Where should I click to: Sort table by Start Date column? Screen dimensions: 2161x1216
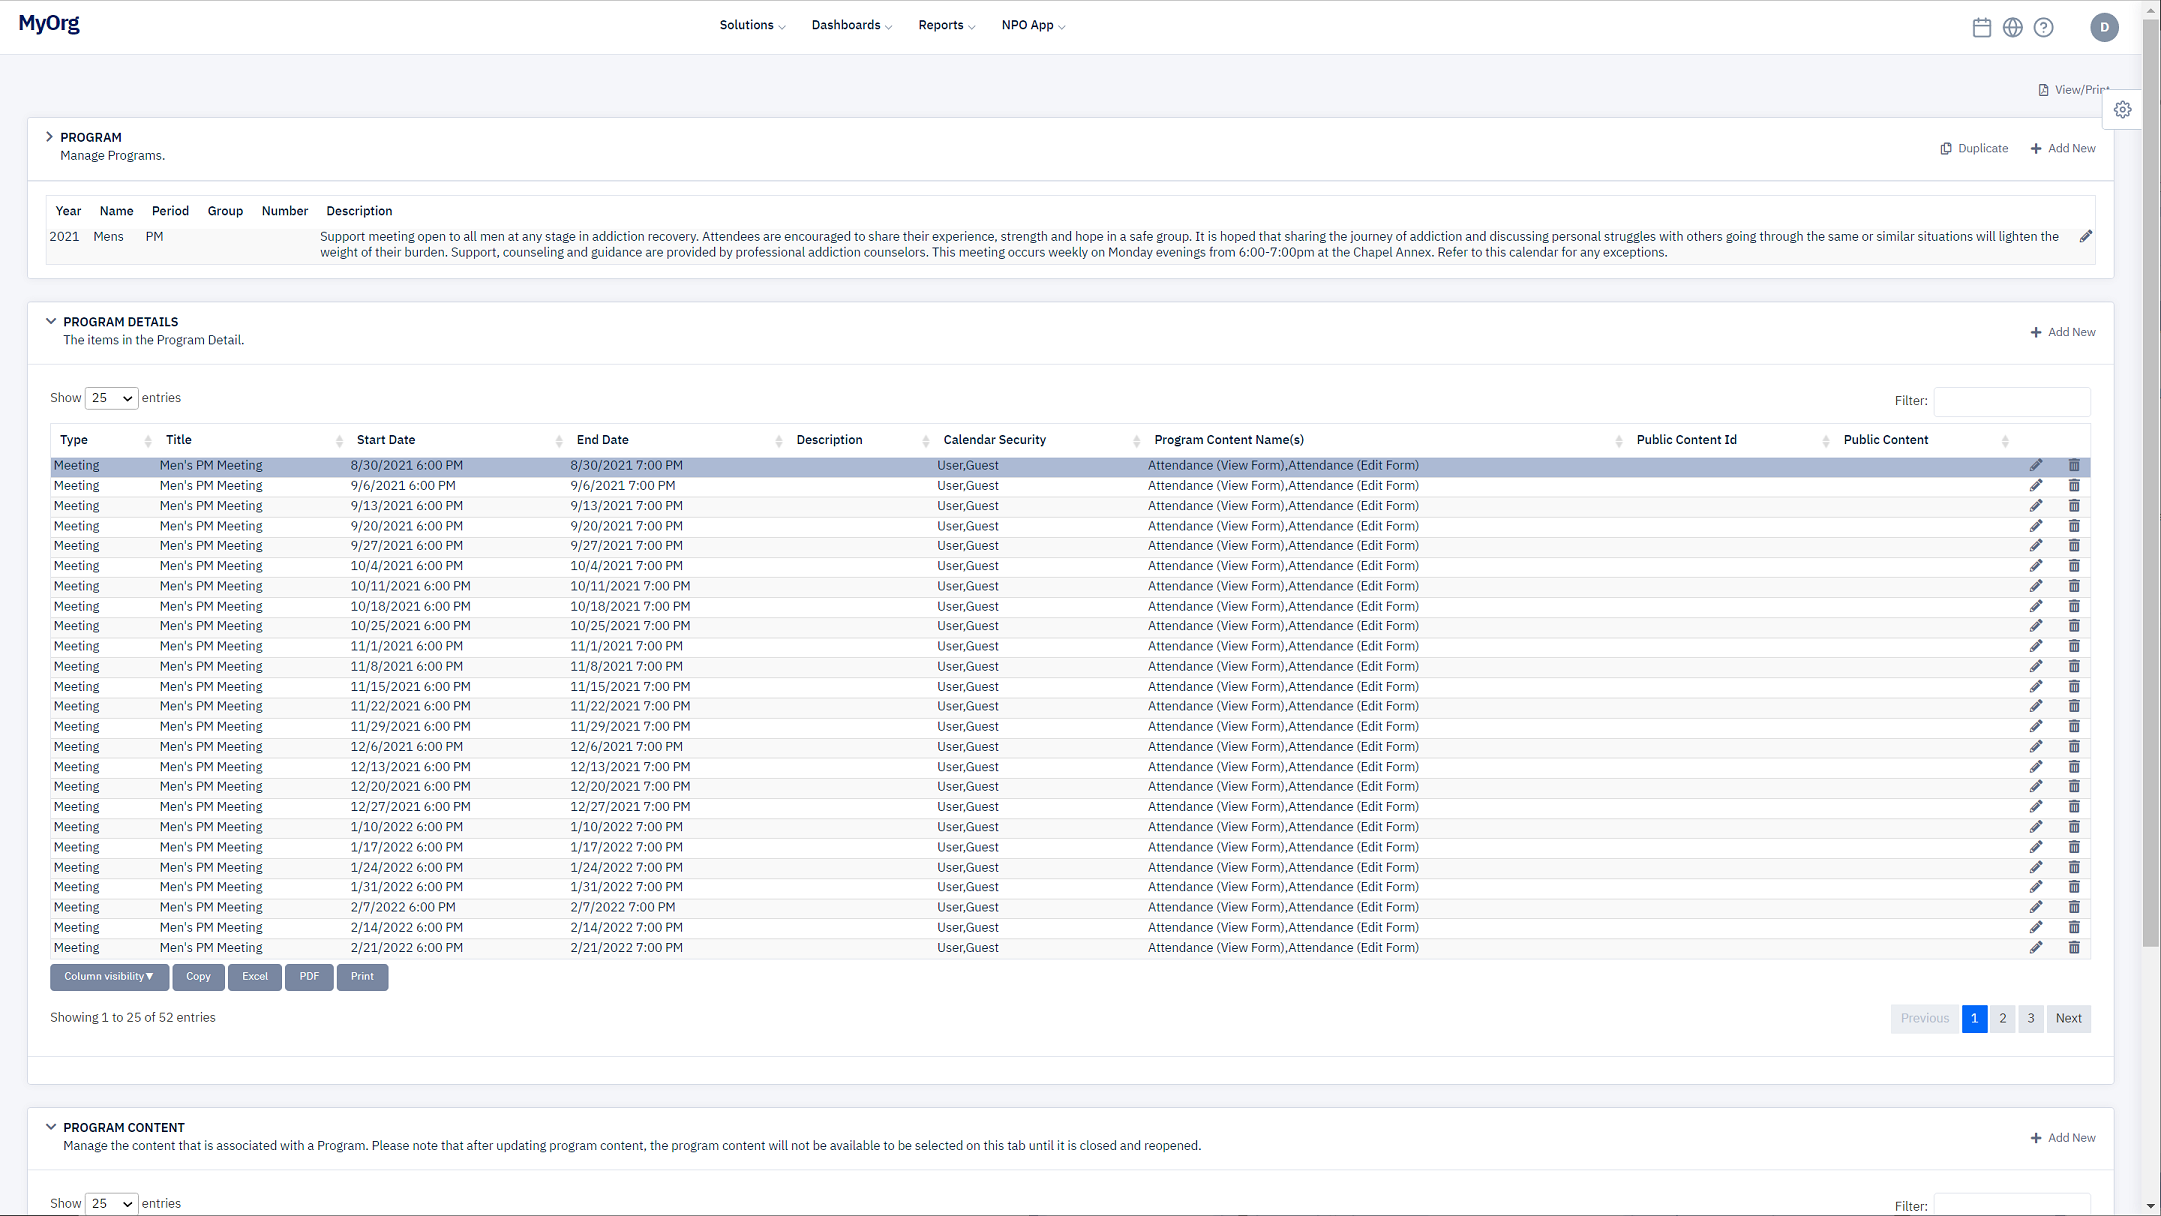[x=458, y=440]
